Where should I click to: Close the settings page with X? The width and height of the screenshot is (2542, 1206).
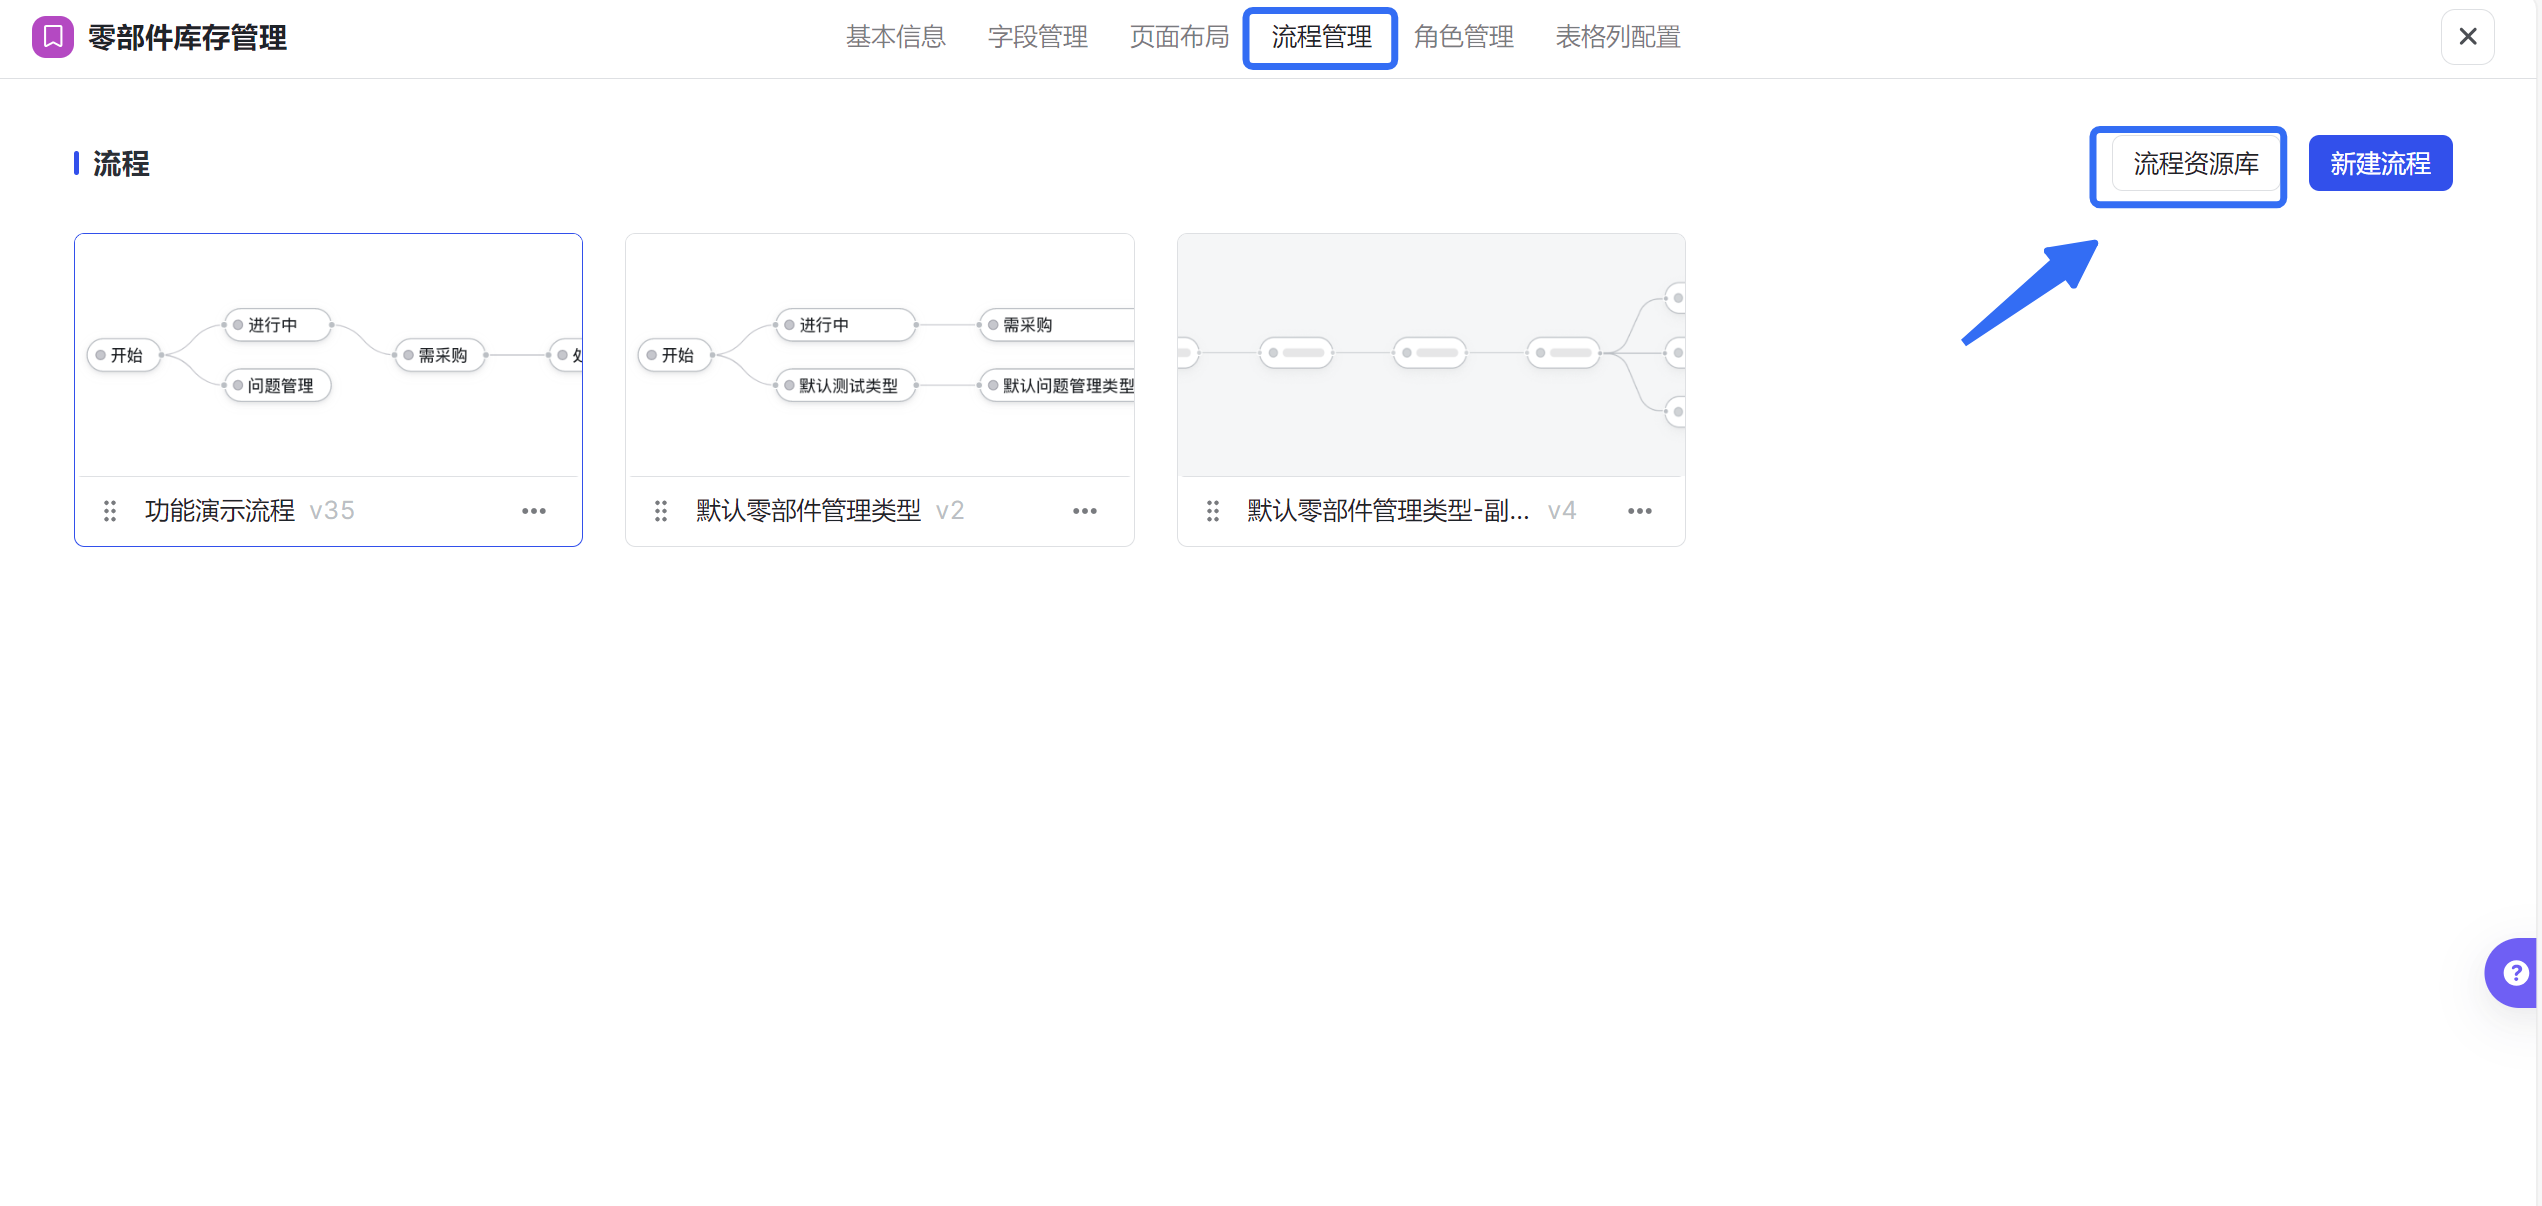tap(2467, 37)
